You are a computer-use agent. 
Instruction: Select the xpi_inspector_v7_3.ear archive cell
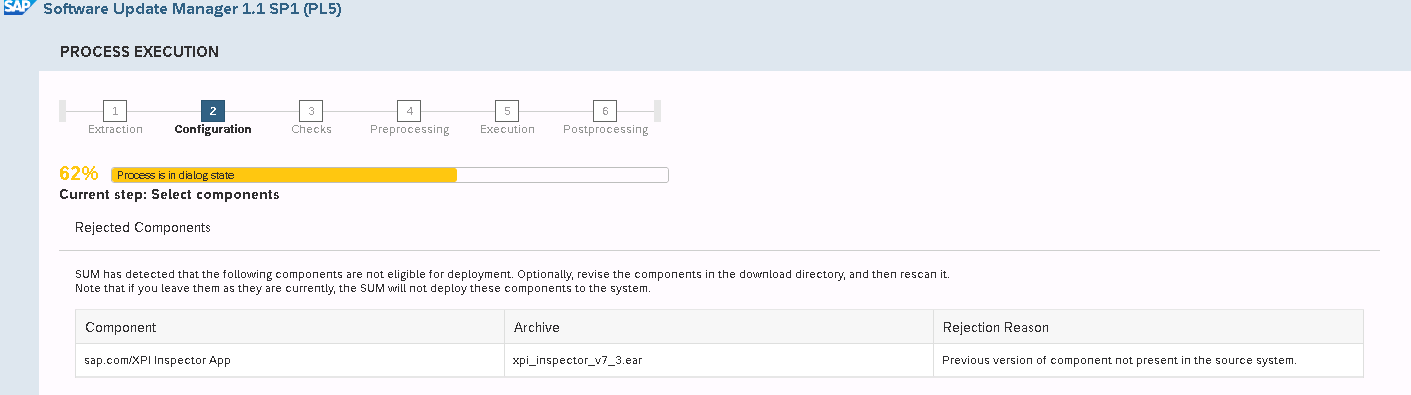(x=719, y=360)
